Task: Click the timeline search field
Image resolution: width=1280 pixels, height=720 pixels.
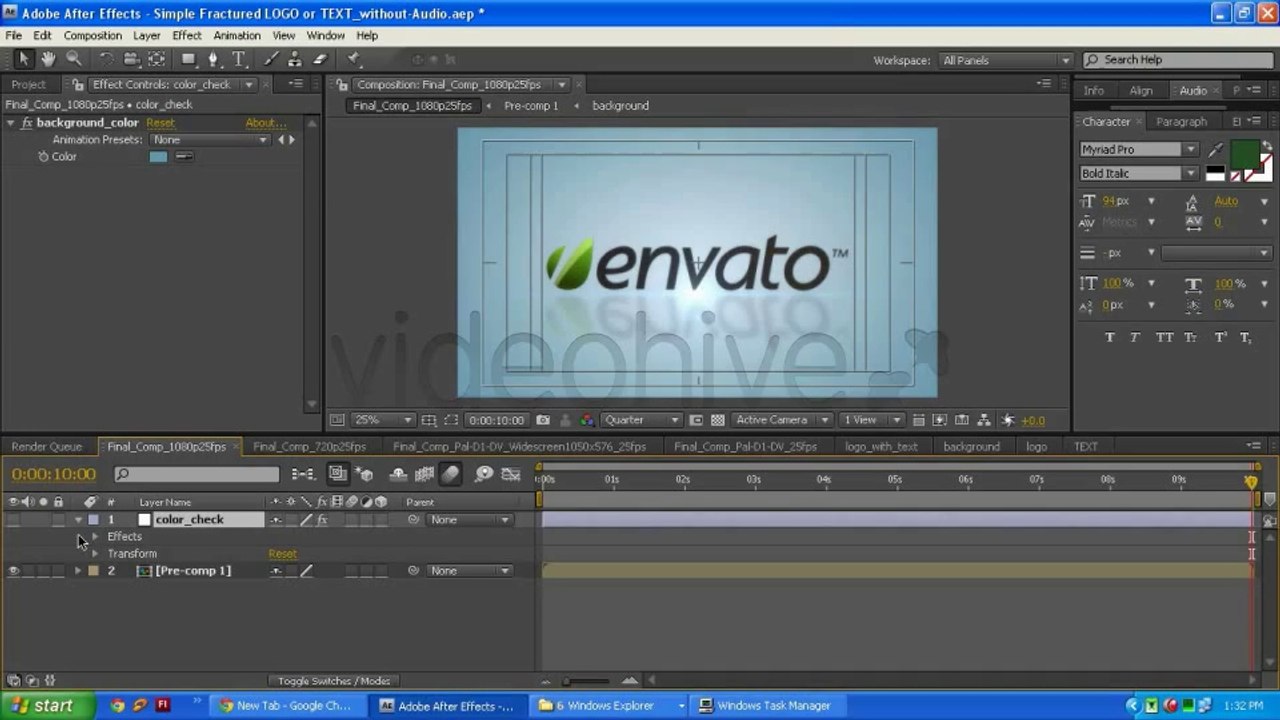Action: 196,474
